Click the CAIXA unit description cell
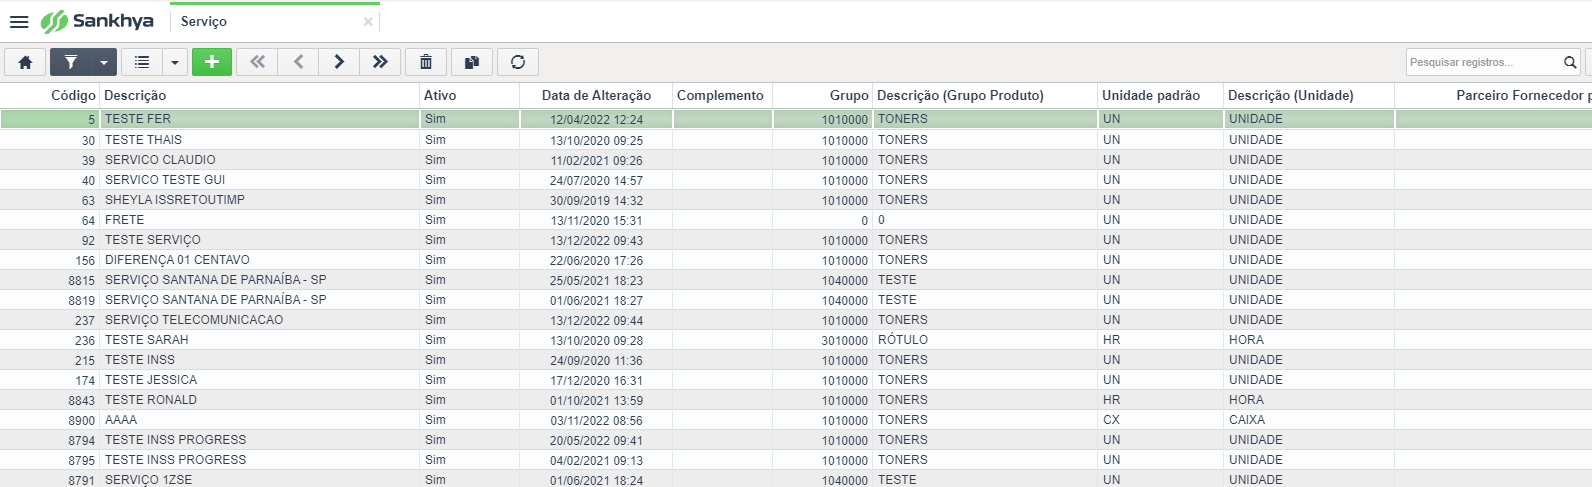Viewport: 1592px width, 487px height. 1309,420
